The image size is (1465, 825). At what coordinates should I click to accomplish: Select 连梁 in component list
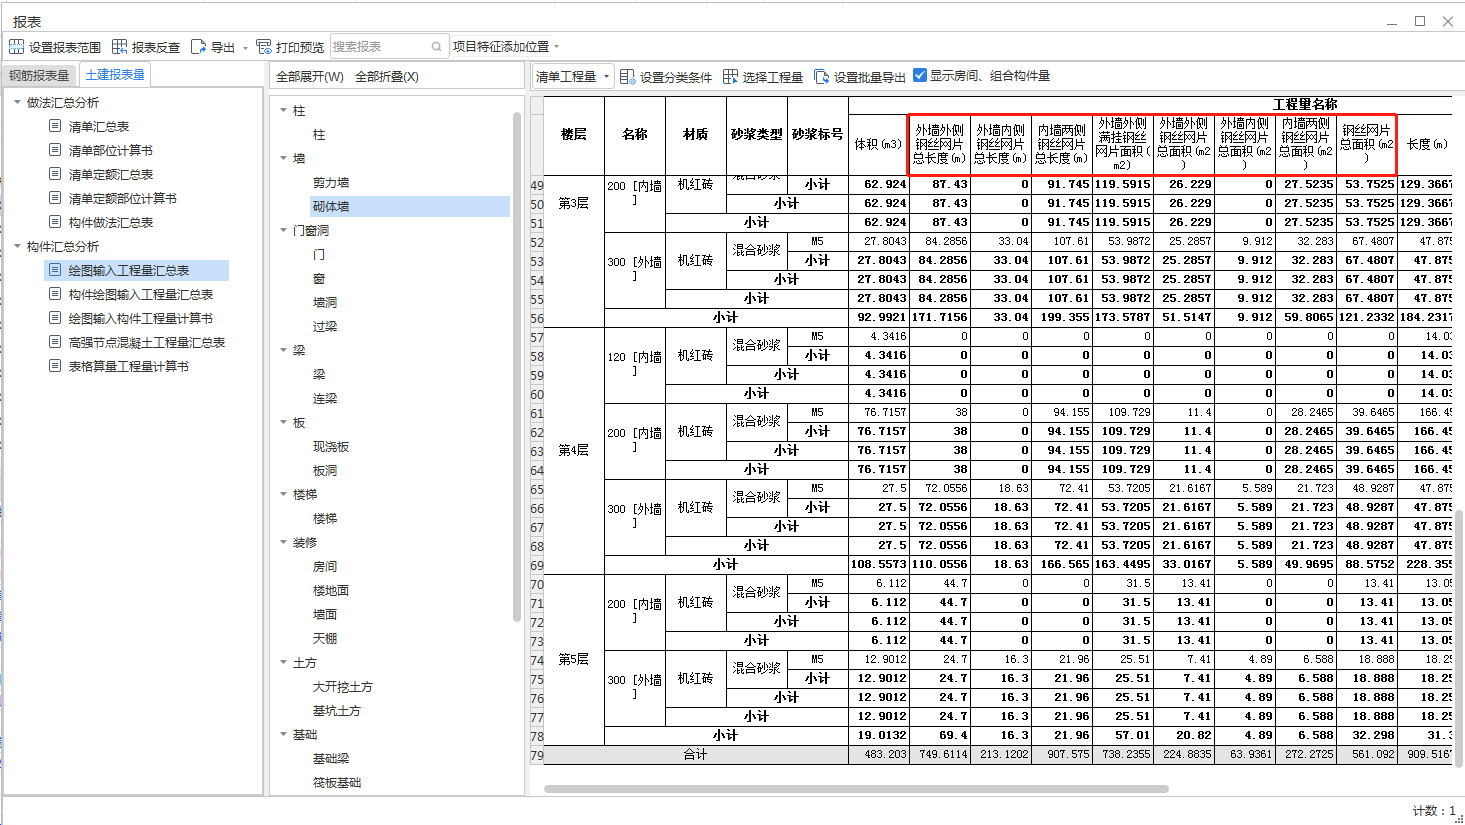325,398
